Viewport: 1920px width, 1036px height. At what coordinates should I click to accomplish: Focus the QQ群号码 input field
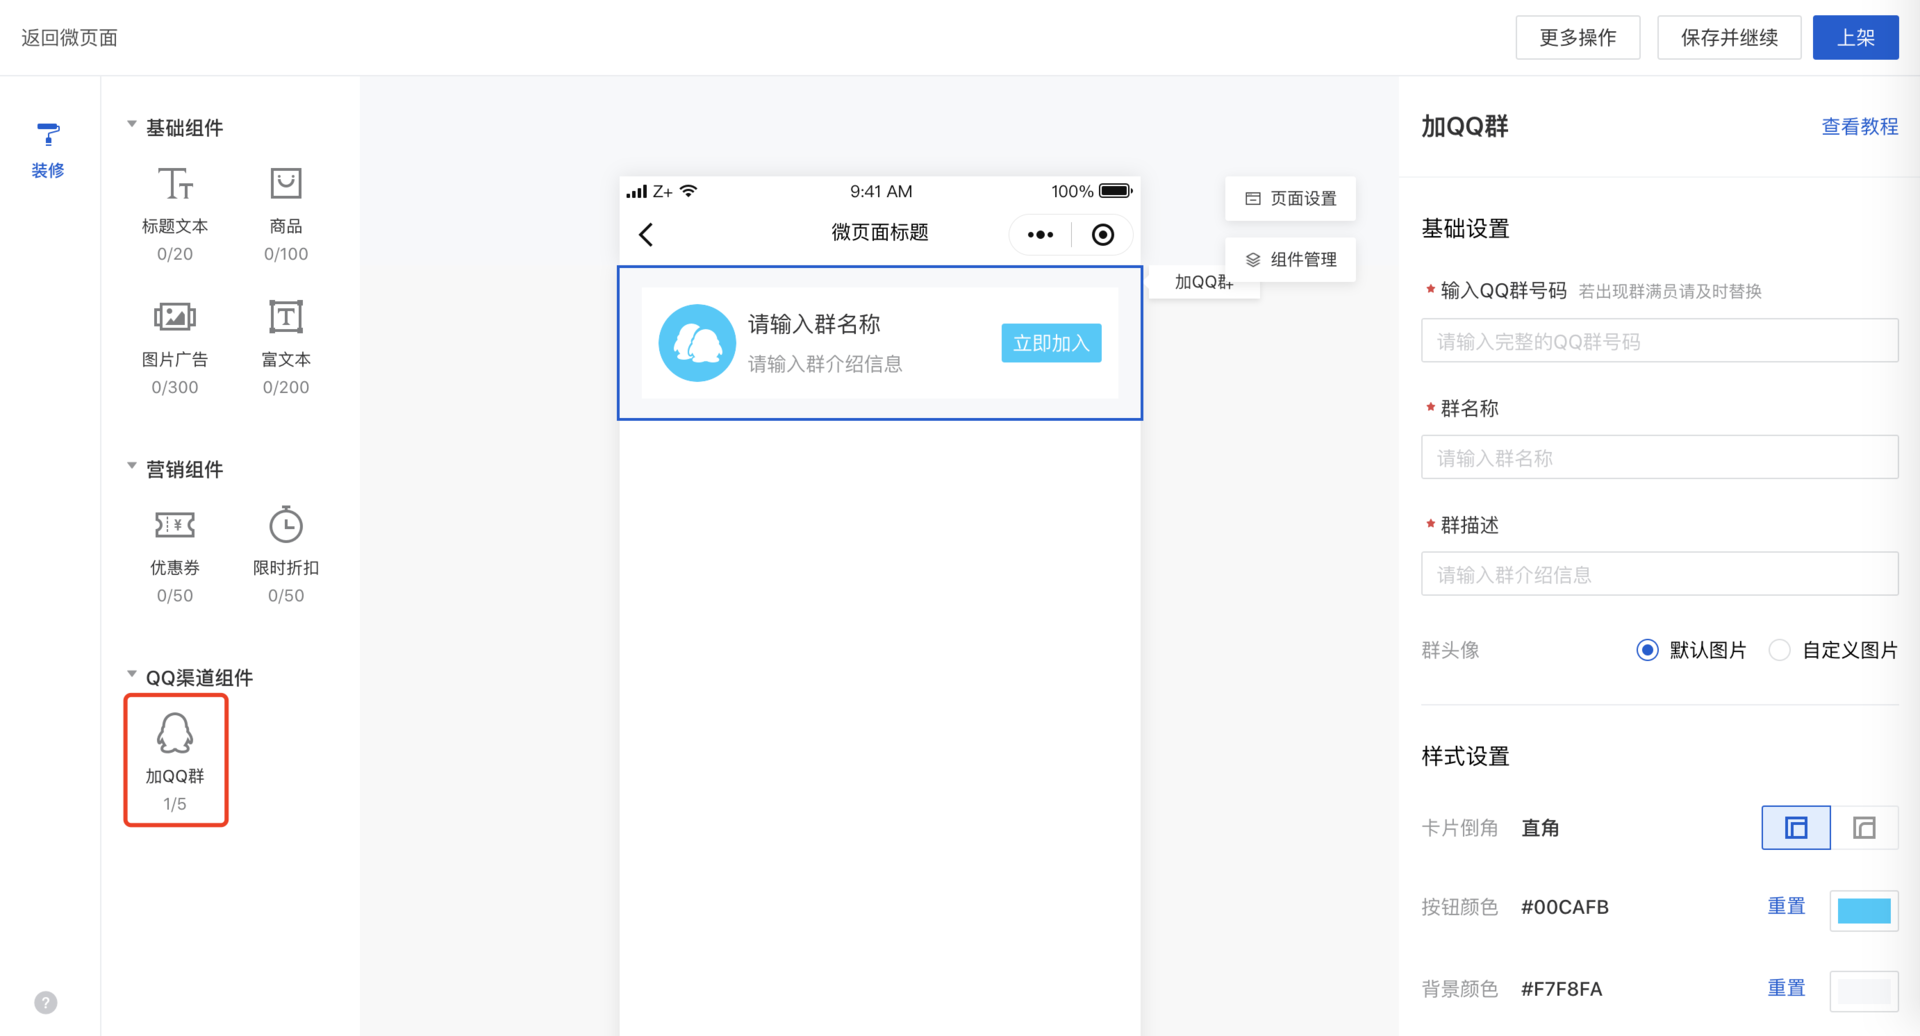1659,341
